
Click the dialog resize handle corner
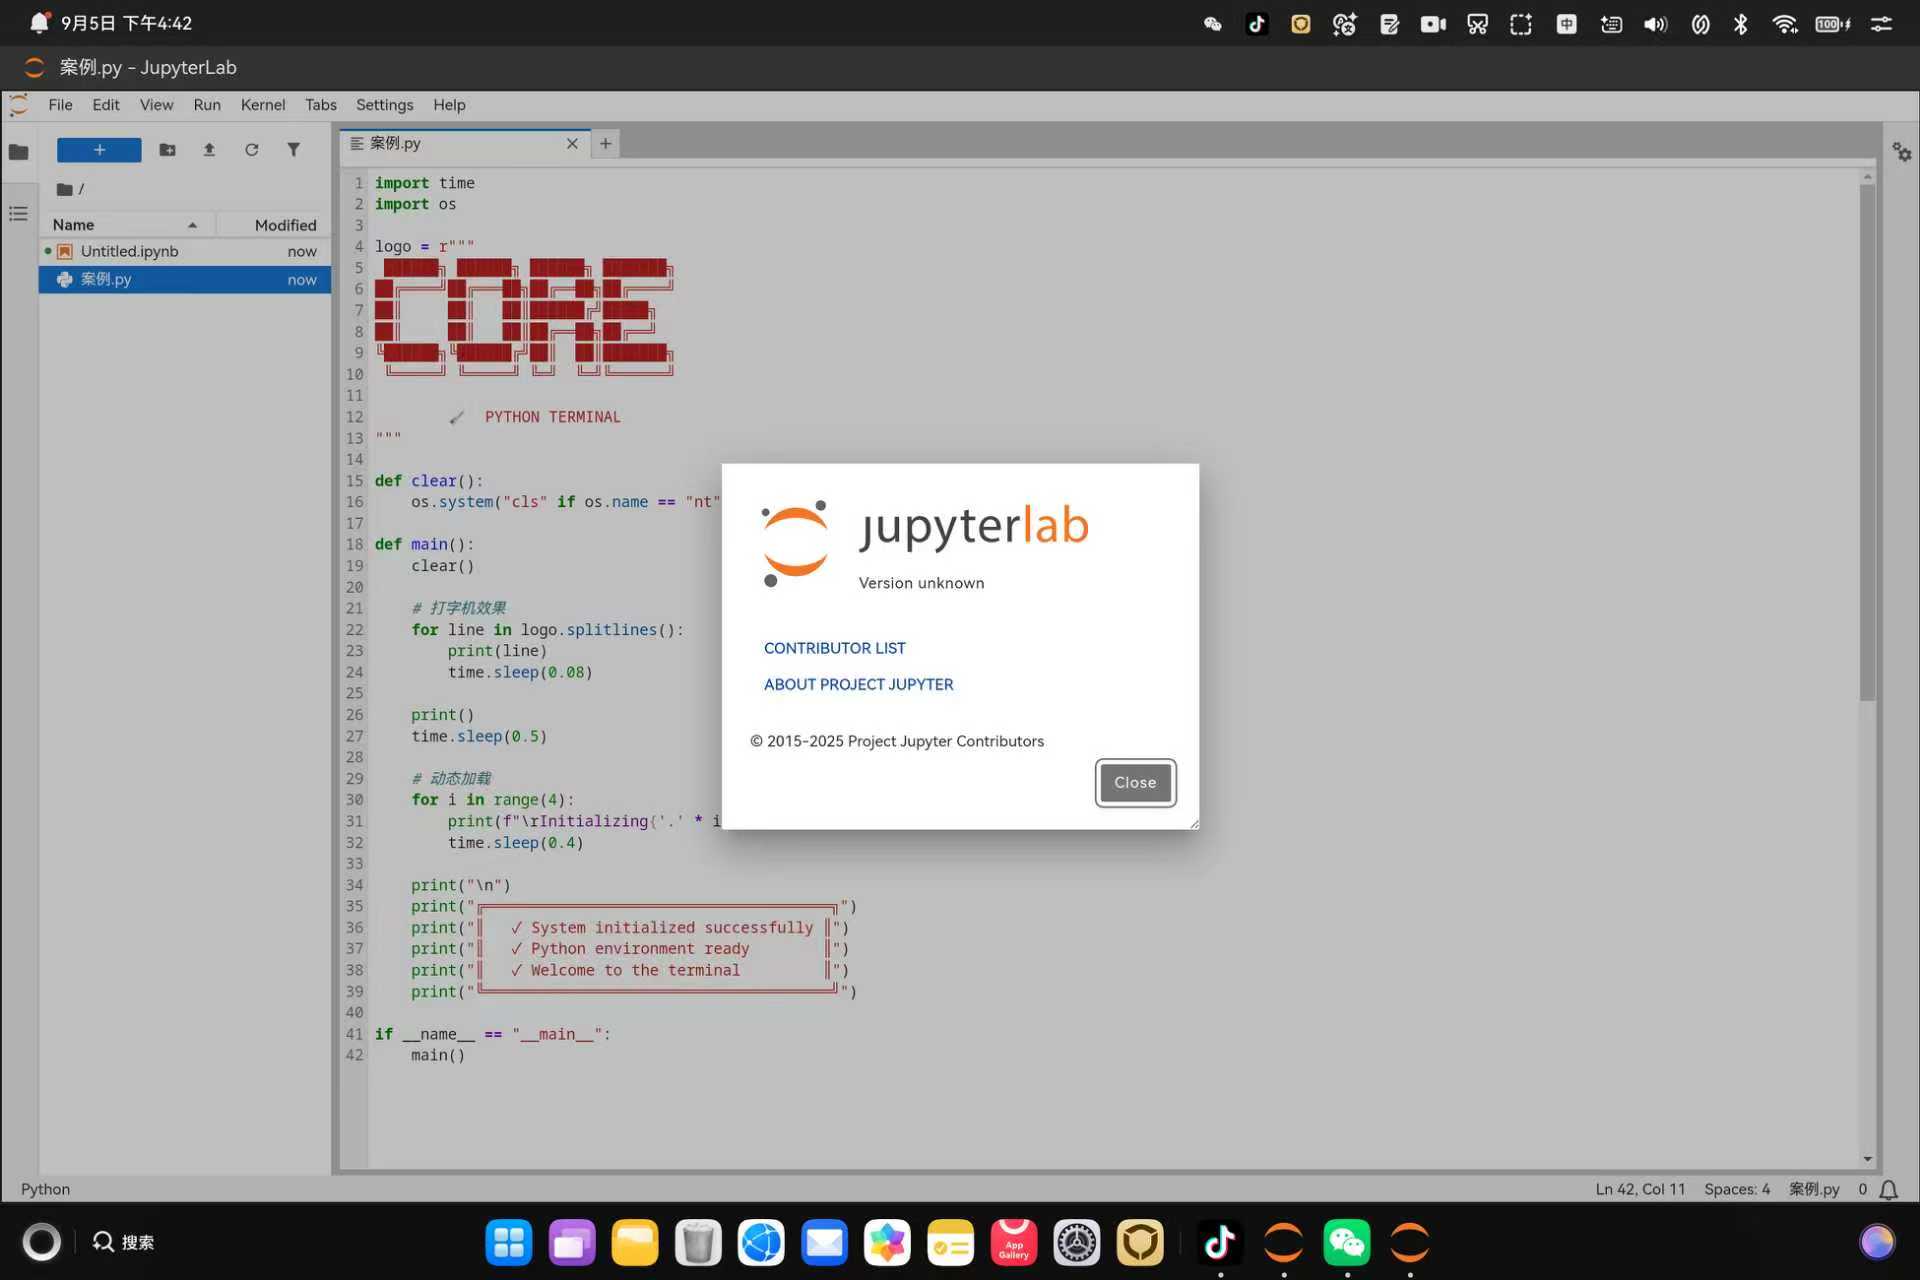click(x=1194, y=824)
